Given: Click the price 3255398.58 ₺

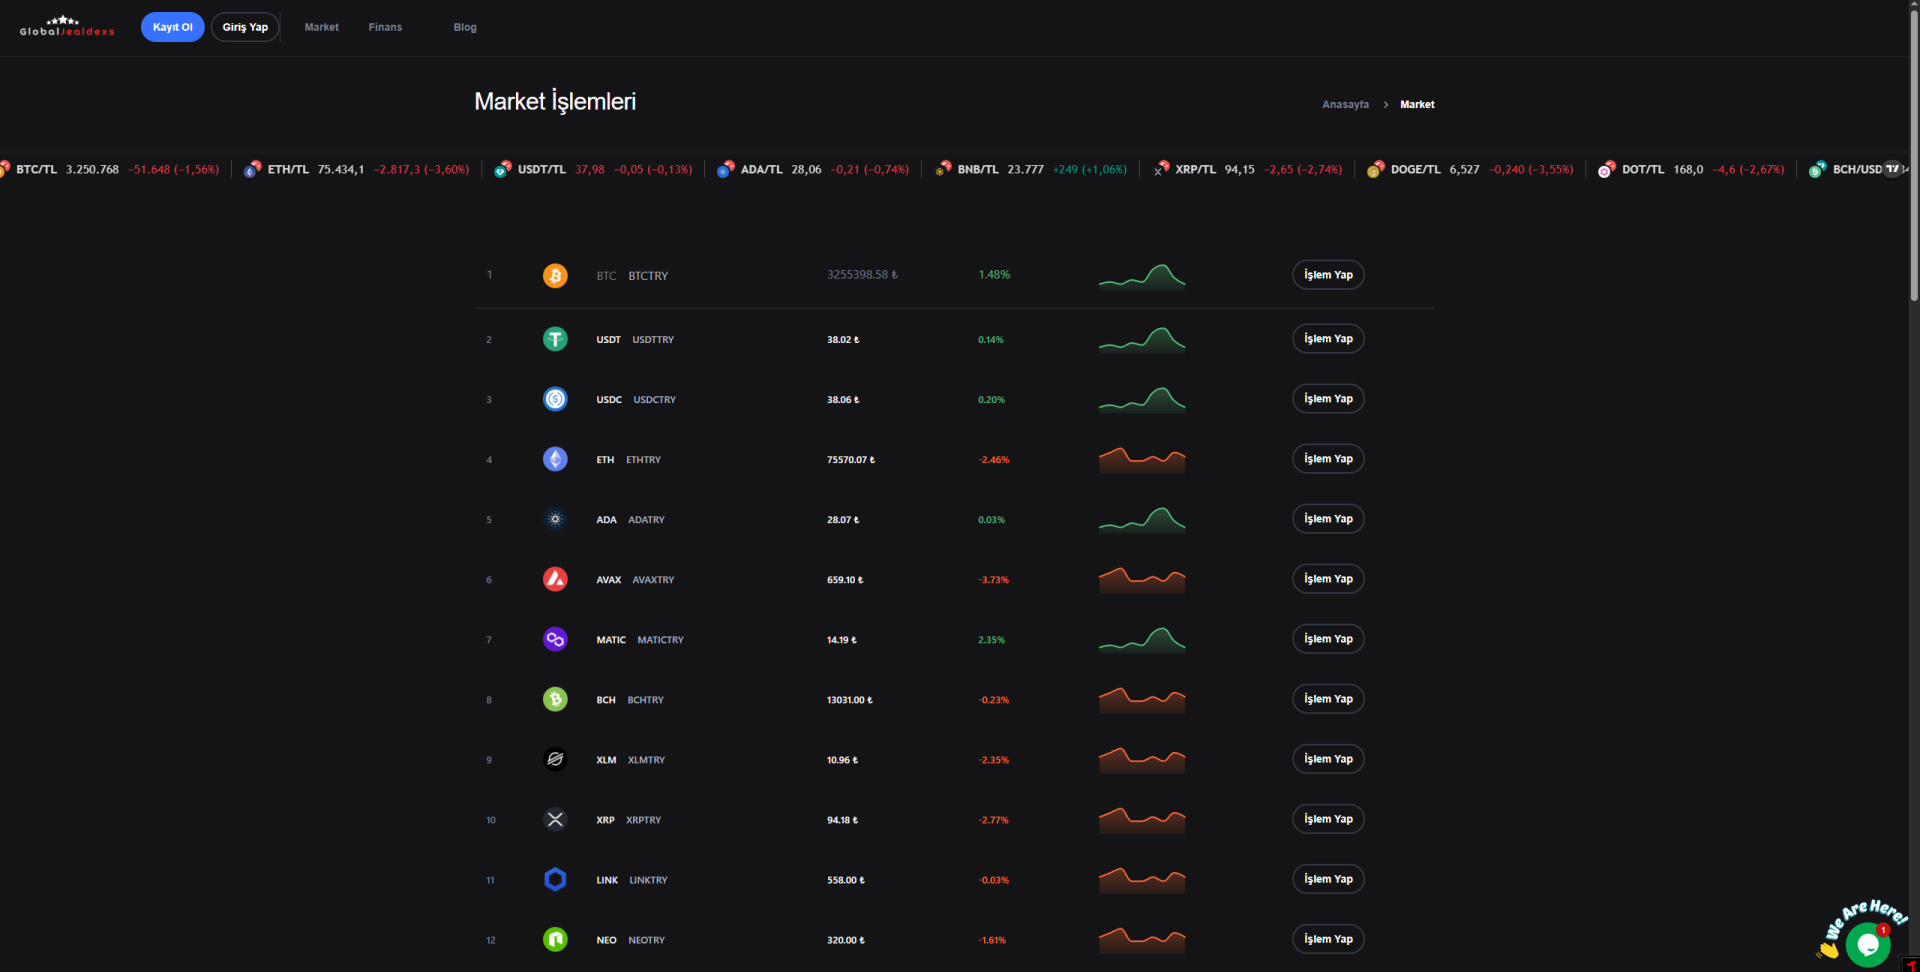Looking at the screenshot, I should coord(862,275).
